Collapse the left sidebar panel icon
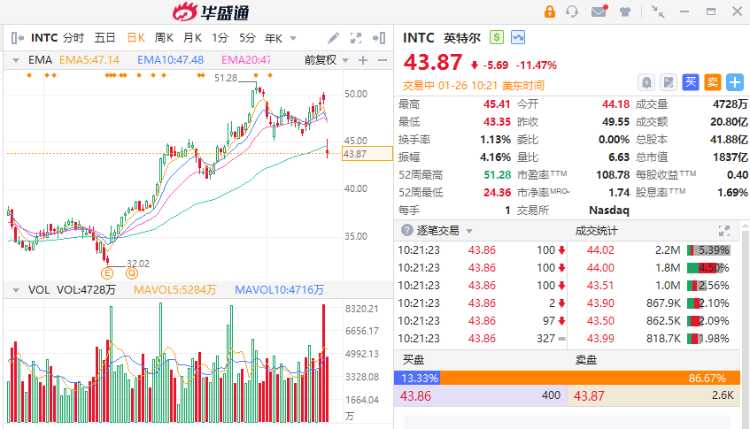Screen dimensions: 750x429 tap(17, 38)
